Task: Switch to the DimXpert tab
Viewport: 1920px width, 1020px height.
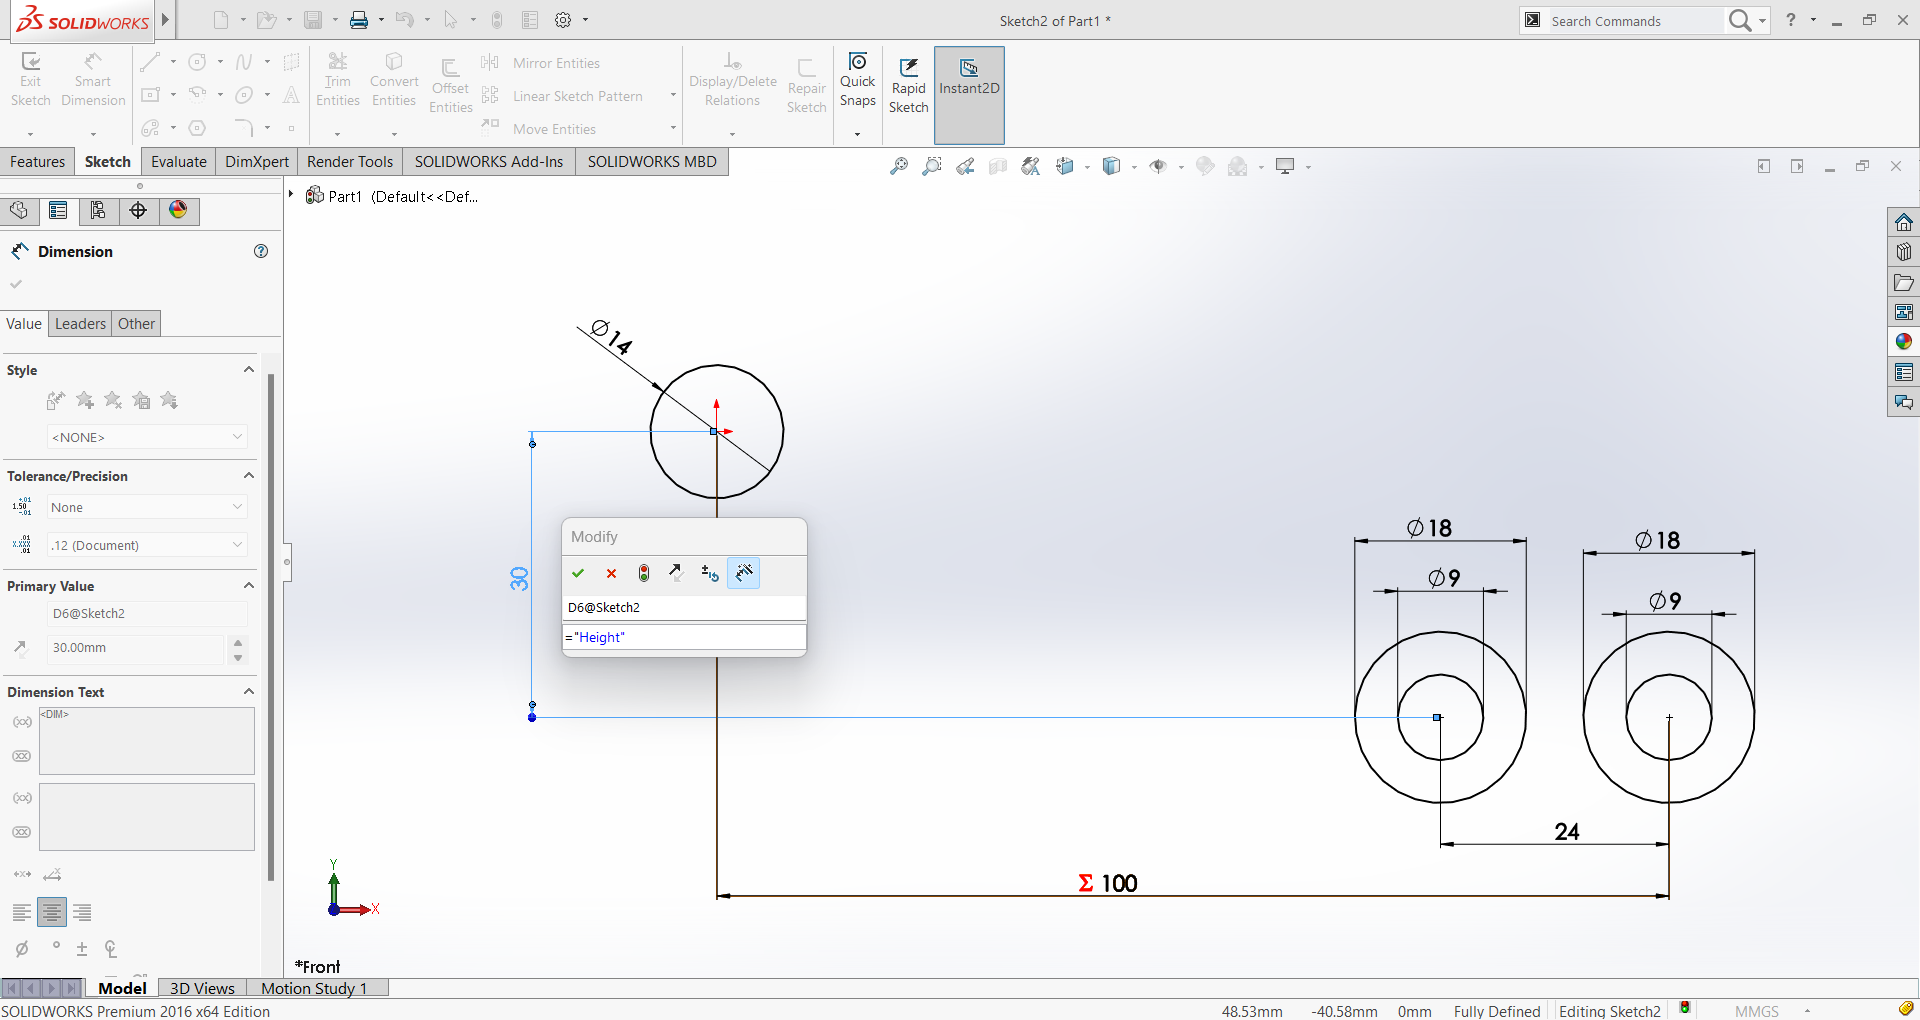Action: [257, 161]
